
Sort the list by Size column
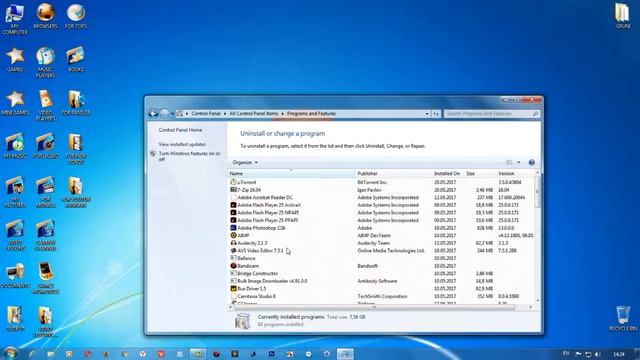(480, 173)
